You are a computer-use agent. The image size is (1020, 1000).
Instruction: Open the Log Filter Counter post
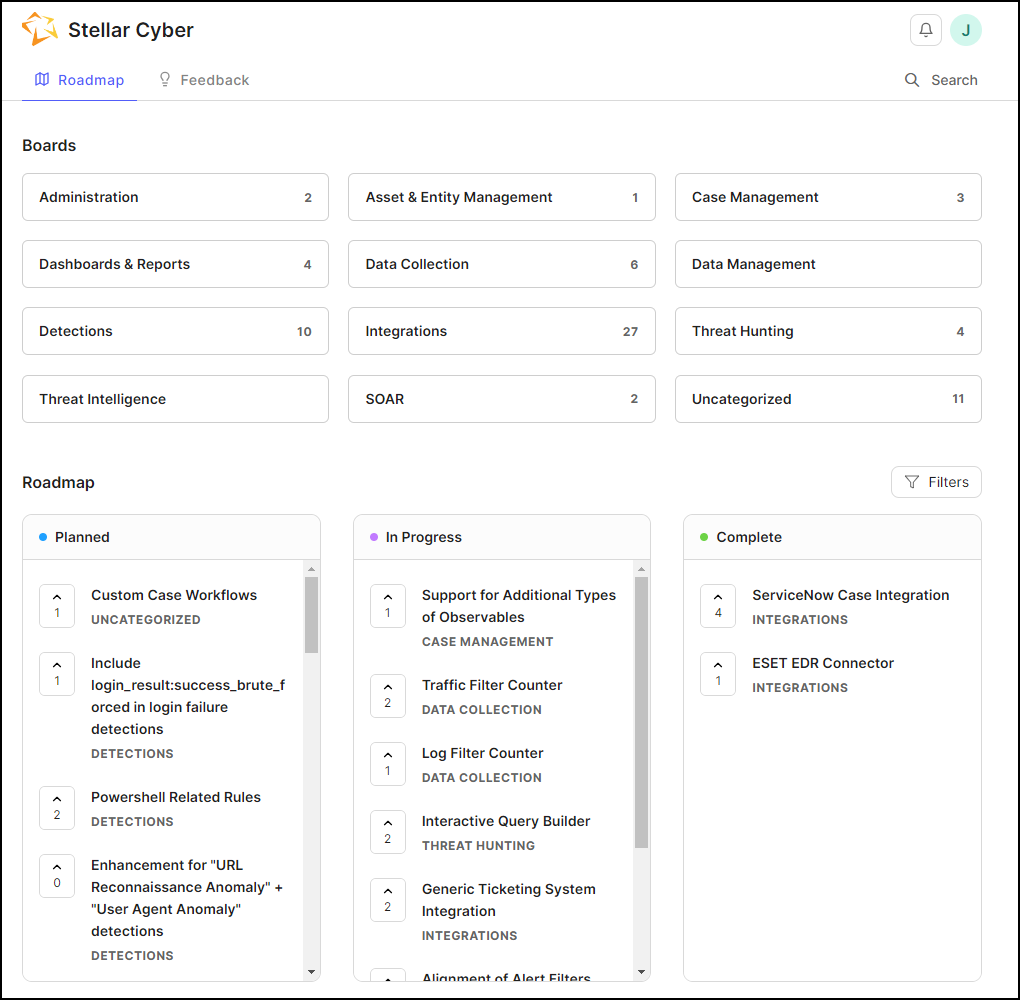(x=482, y=753)
